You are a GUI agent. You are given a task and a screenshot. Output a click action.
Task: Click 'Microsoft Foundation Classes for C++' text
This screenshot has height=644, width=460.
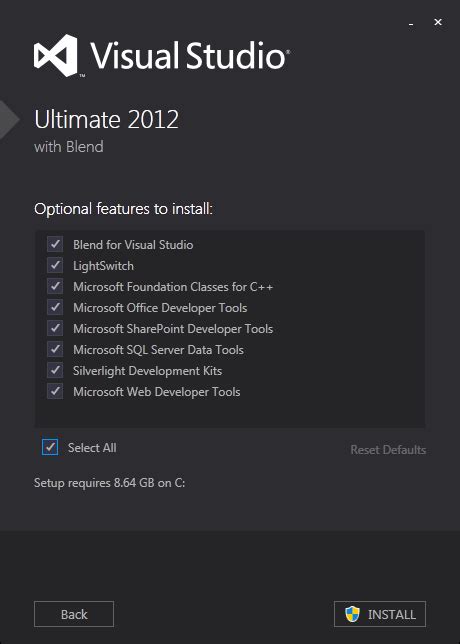click(x=173, y=287)
